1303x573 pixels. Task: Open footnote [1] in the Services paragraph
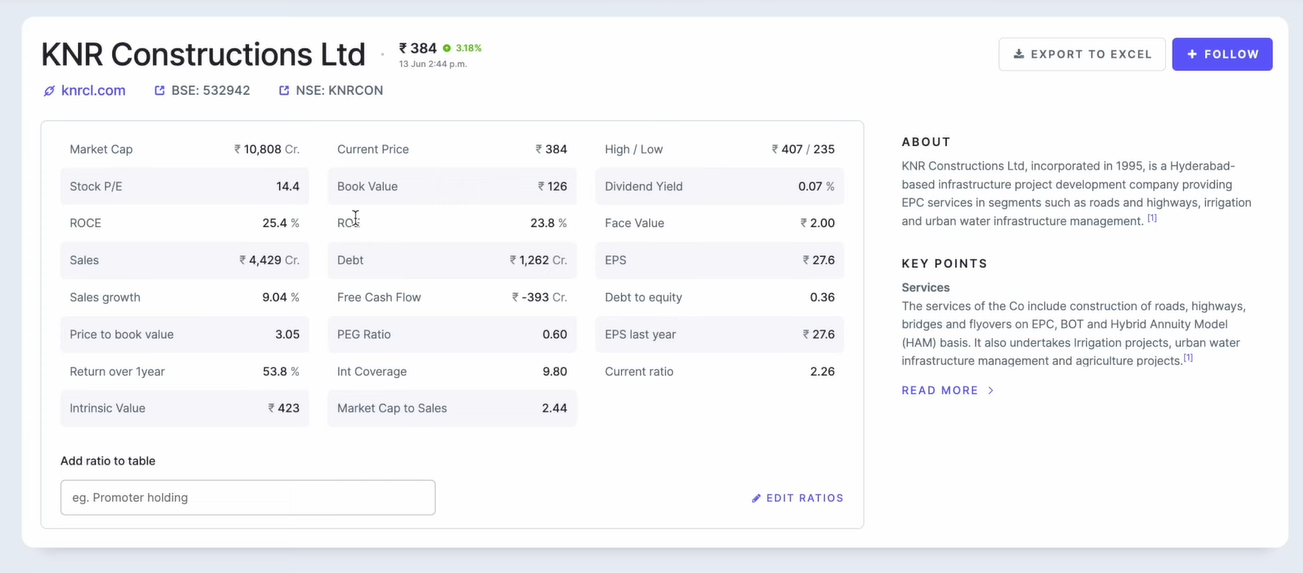coord(1188,357)
